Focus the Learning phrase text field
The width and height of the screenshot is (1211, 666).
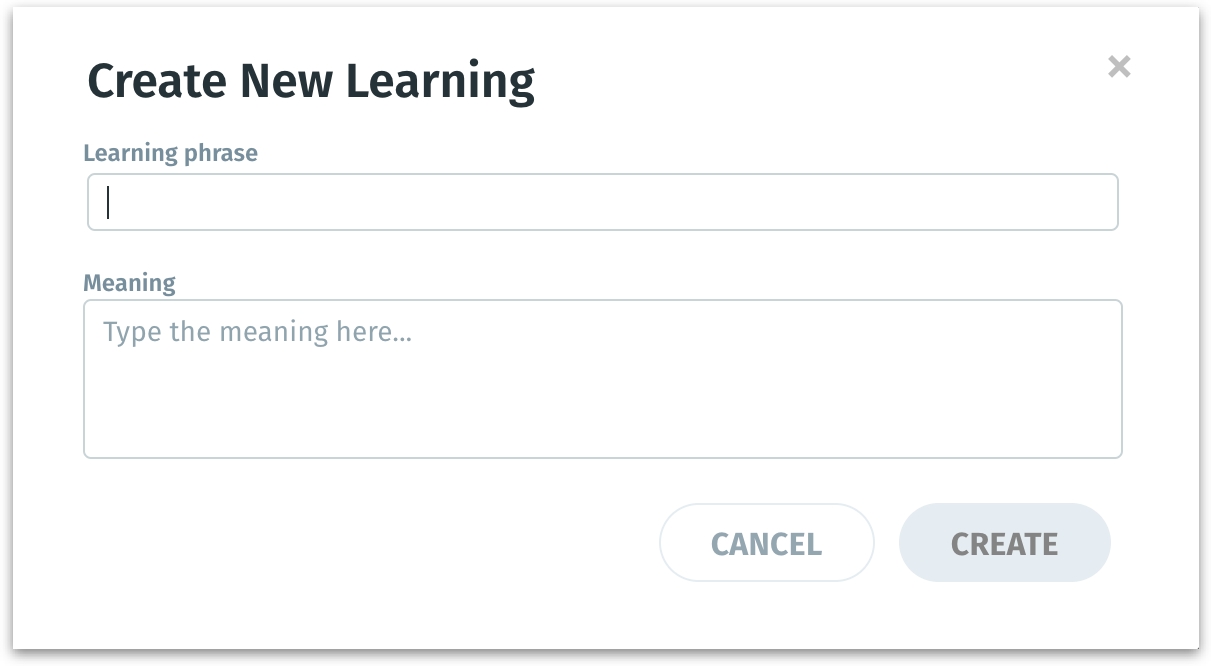[x=602, y=202]
